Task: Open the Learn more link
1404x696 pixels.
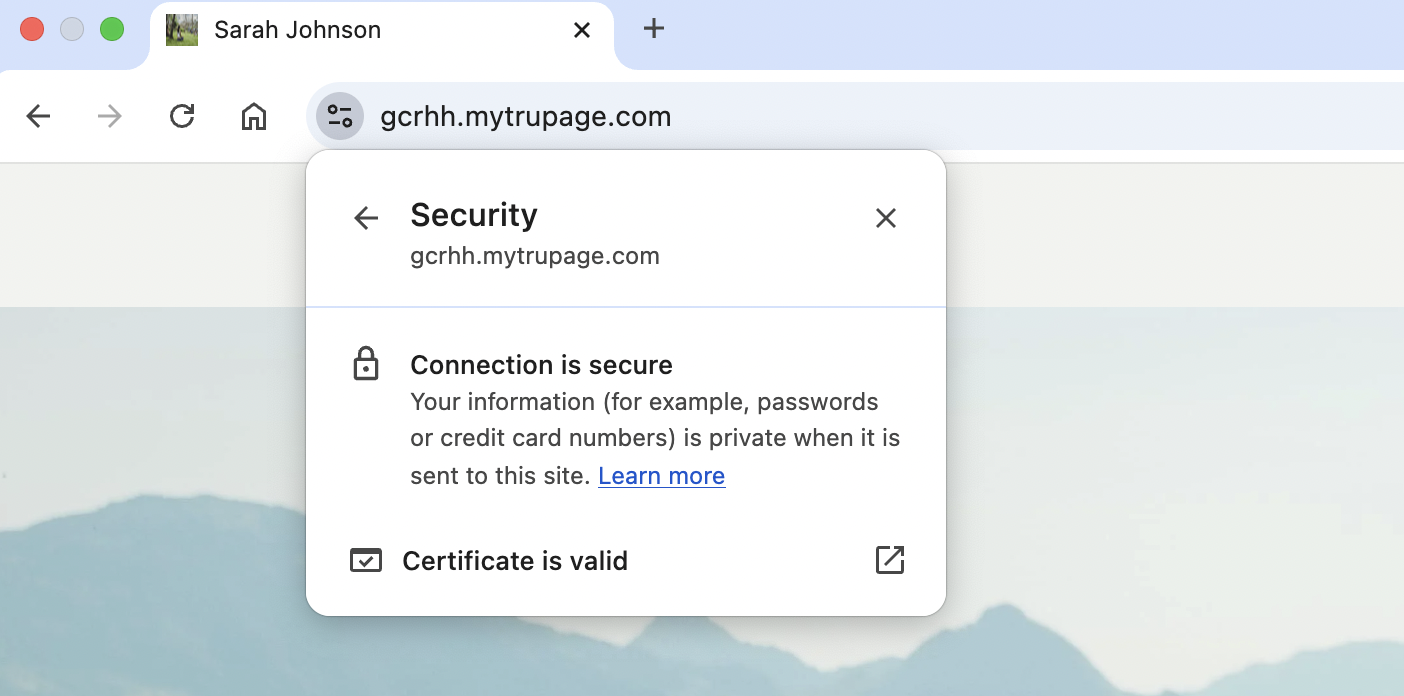Action: pyautogui.click(x=661, y=475)
